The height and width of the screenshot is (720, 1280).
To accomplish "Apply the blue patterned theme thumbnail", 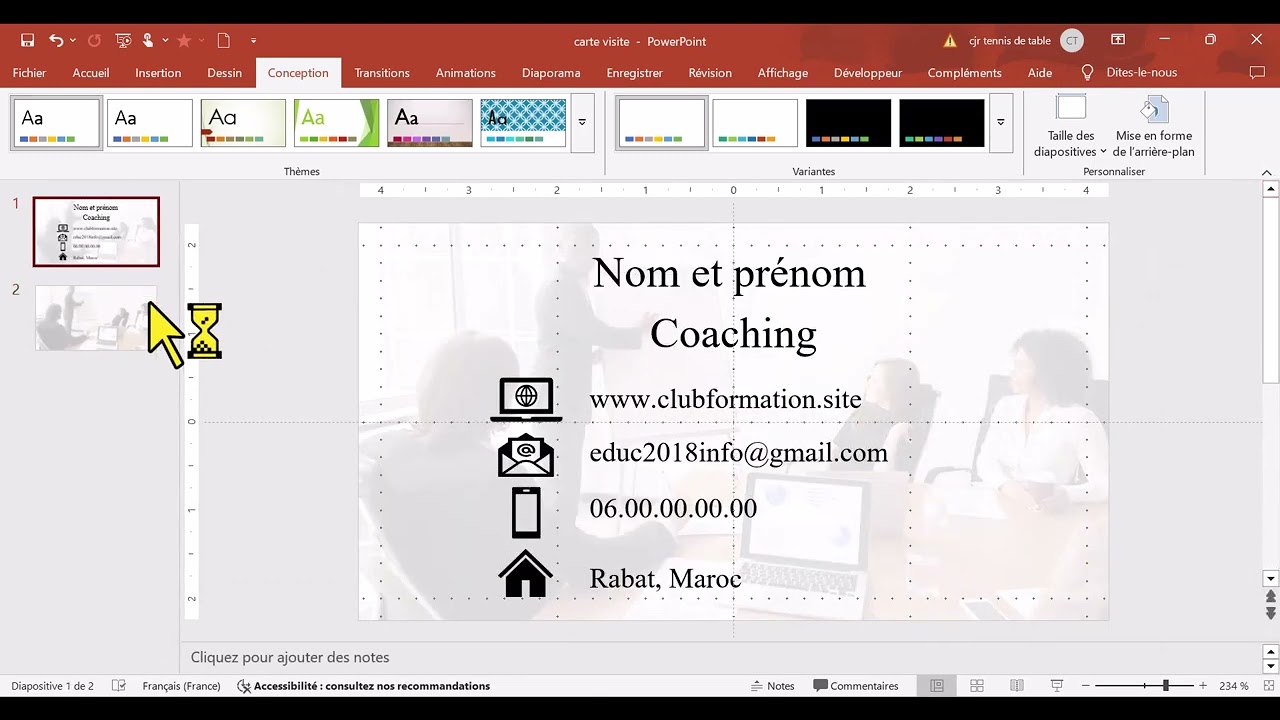I will tap(523, 123).
